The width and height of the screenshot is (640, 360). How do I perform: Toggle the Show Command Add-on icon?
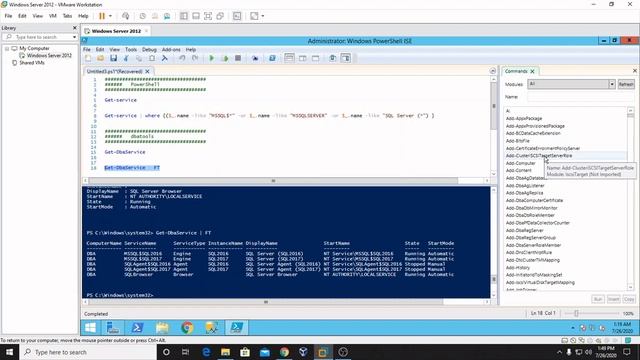tap(345, 58)
